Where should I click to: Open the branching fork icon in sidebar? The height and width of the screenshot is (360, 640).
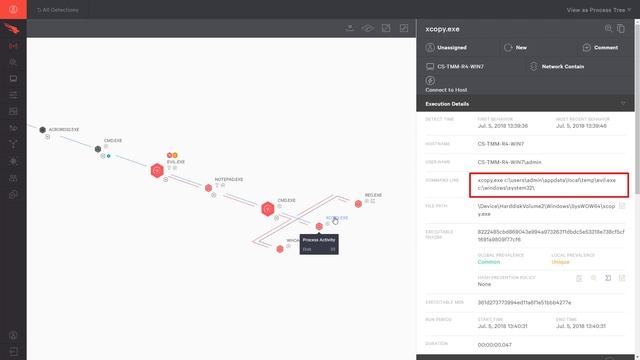13,144
